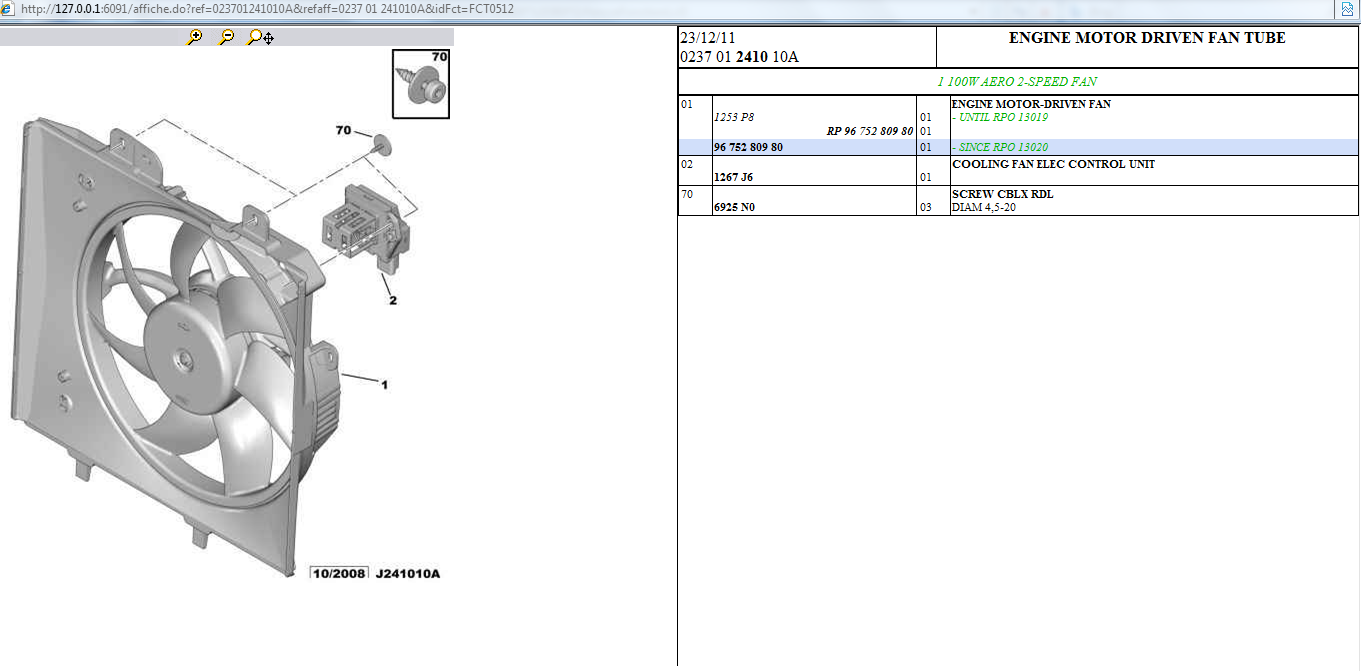Click the compatibility view icon in address bar
1361x671 pixels.
(x=1346, y=9)
